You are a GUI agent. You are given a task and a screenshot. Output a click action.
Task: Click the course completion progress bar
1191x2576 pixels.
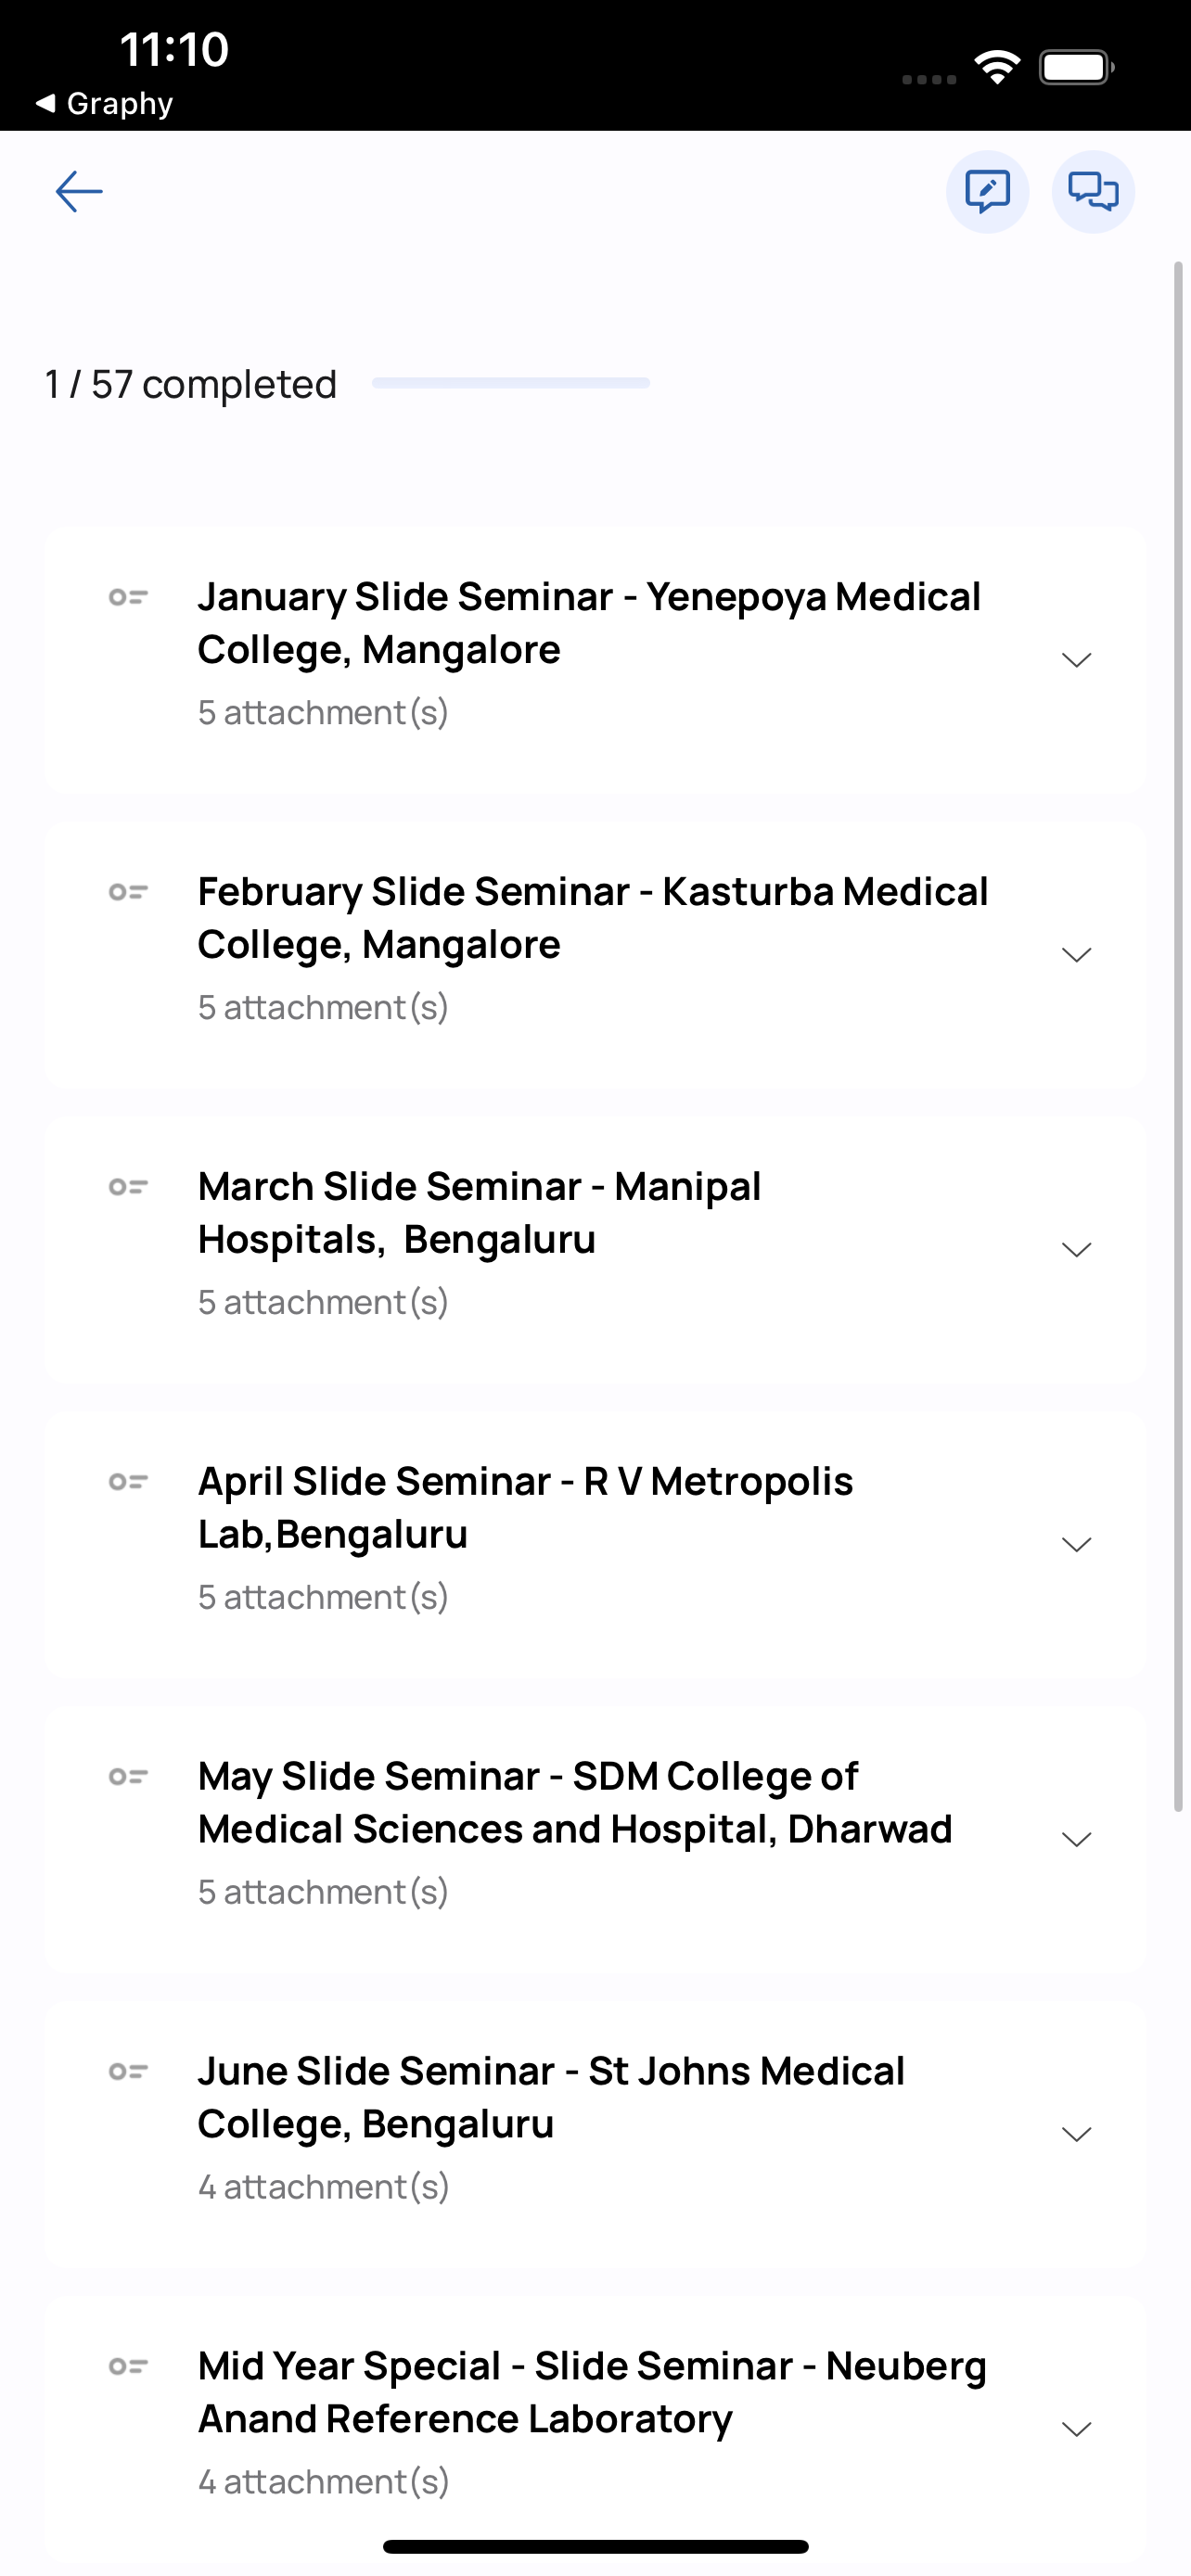coord(511,383)
